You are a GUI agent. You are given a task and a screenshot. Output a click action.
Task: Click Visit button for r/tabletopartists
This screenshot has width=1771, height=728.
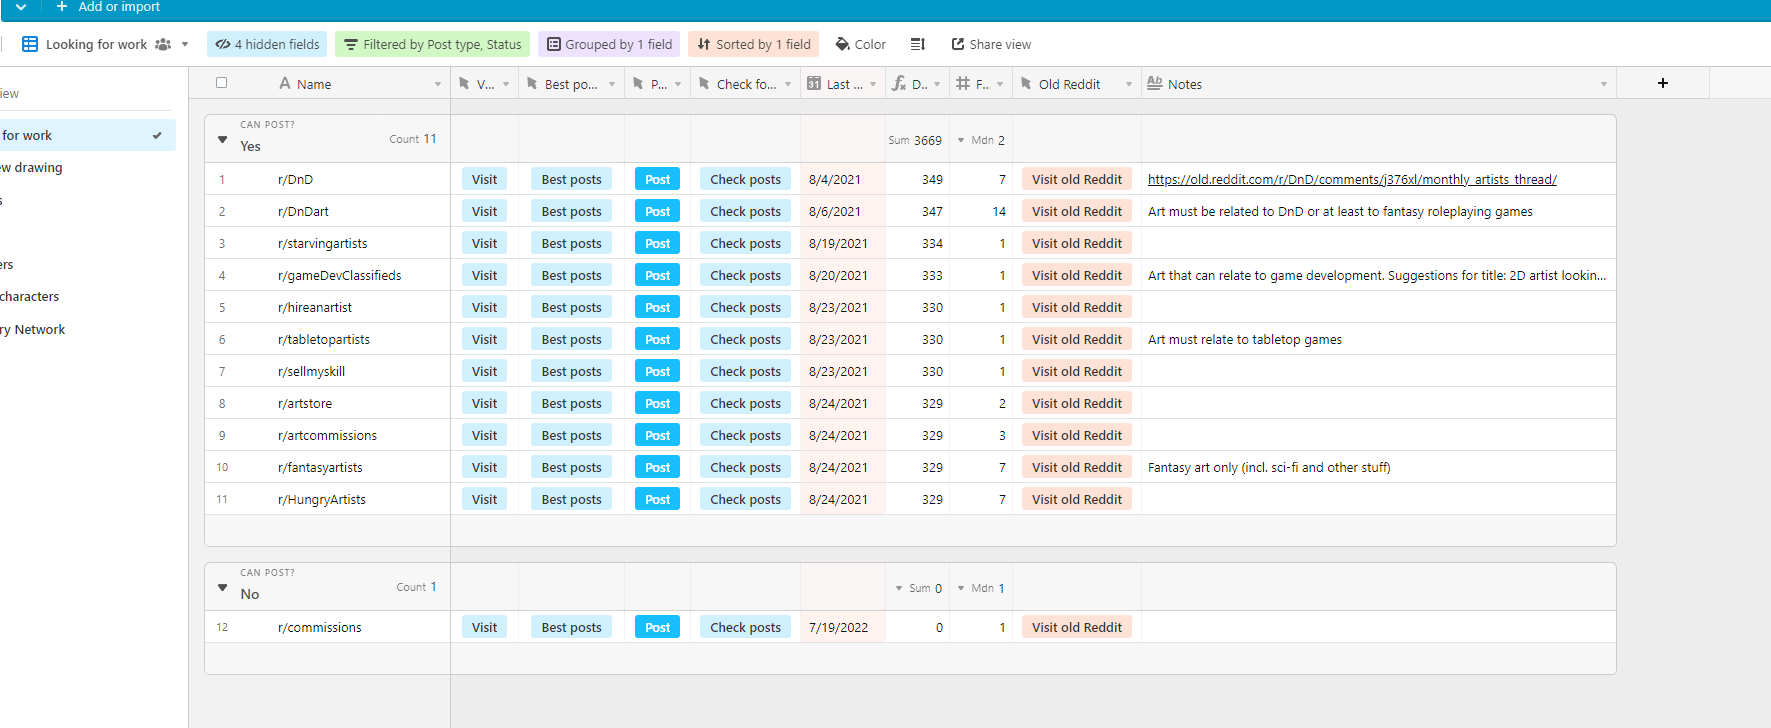(x=484, y=339)
